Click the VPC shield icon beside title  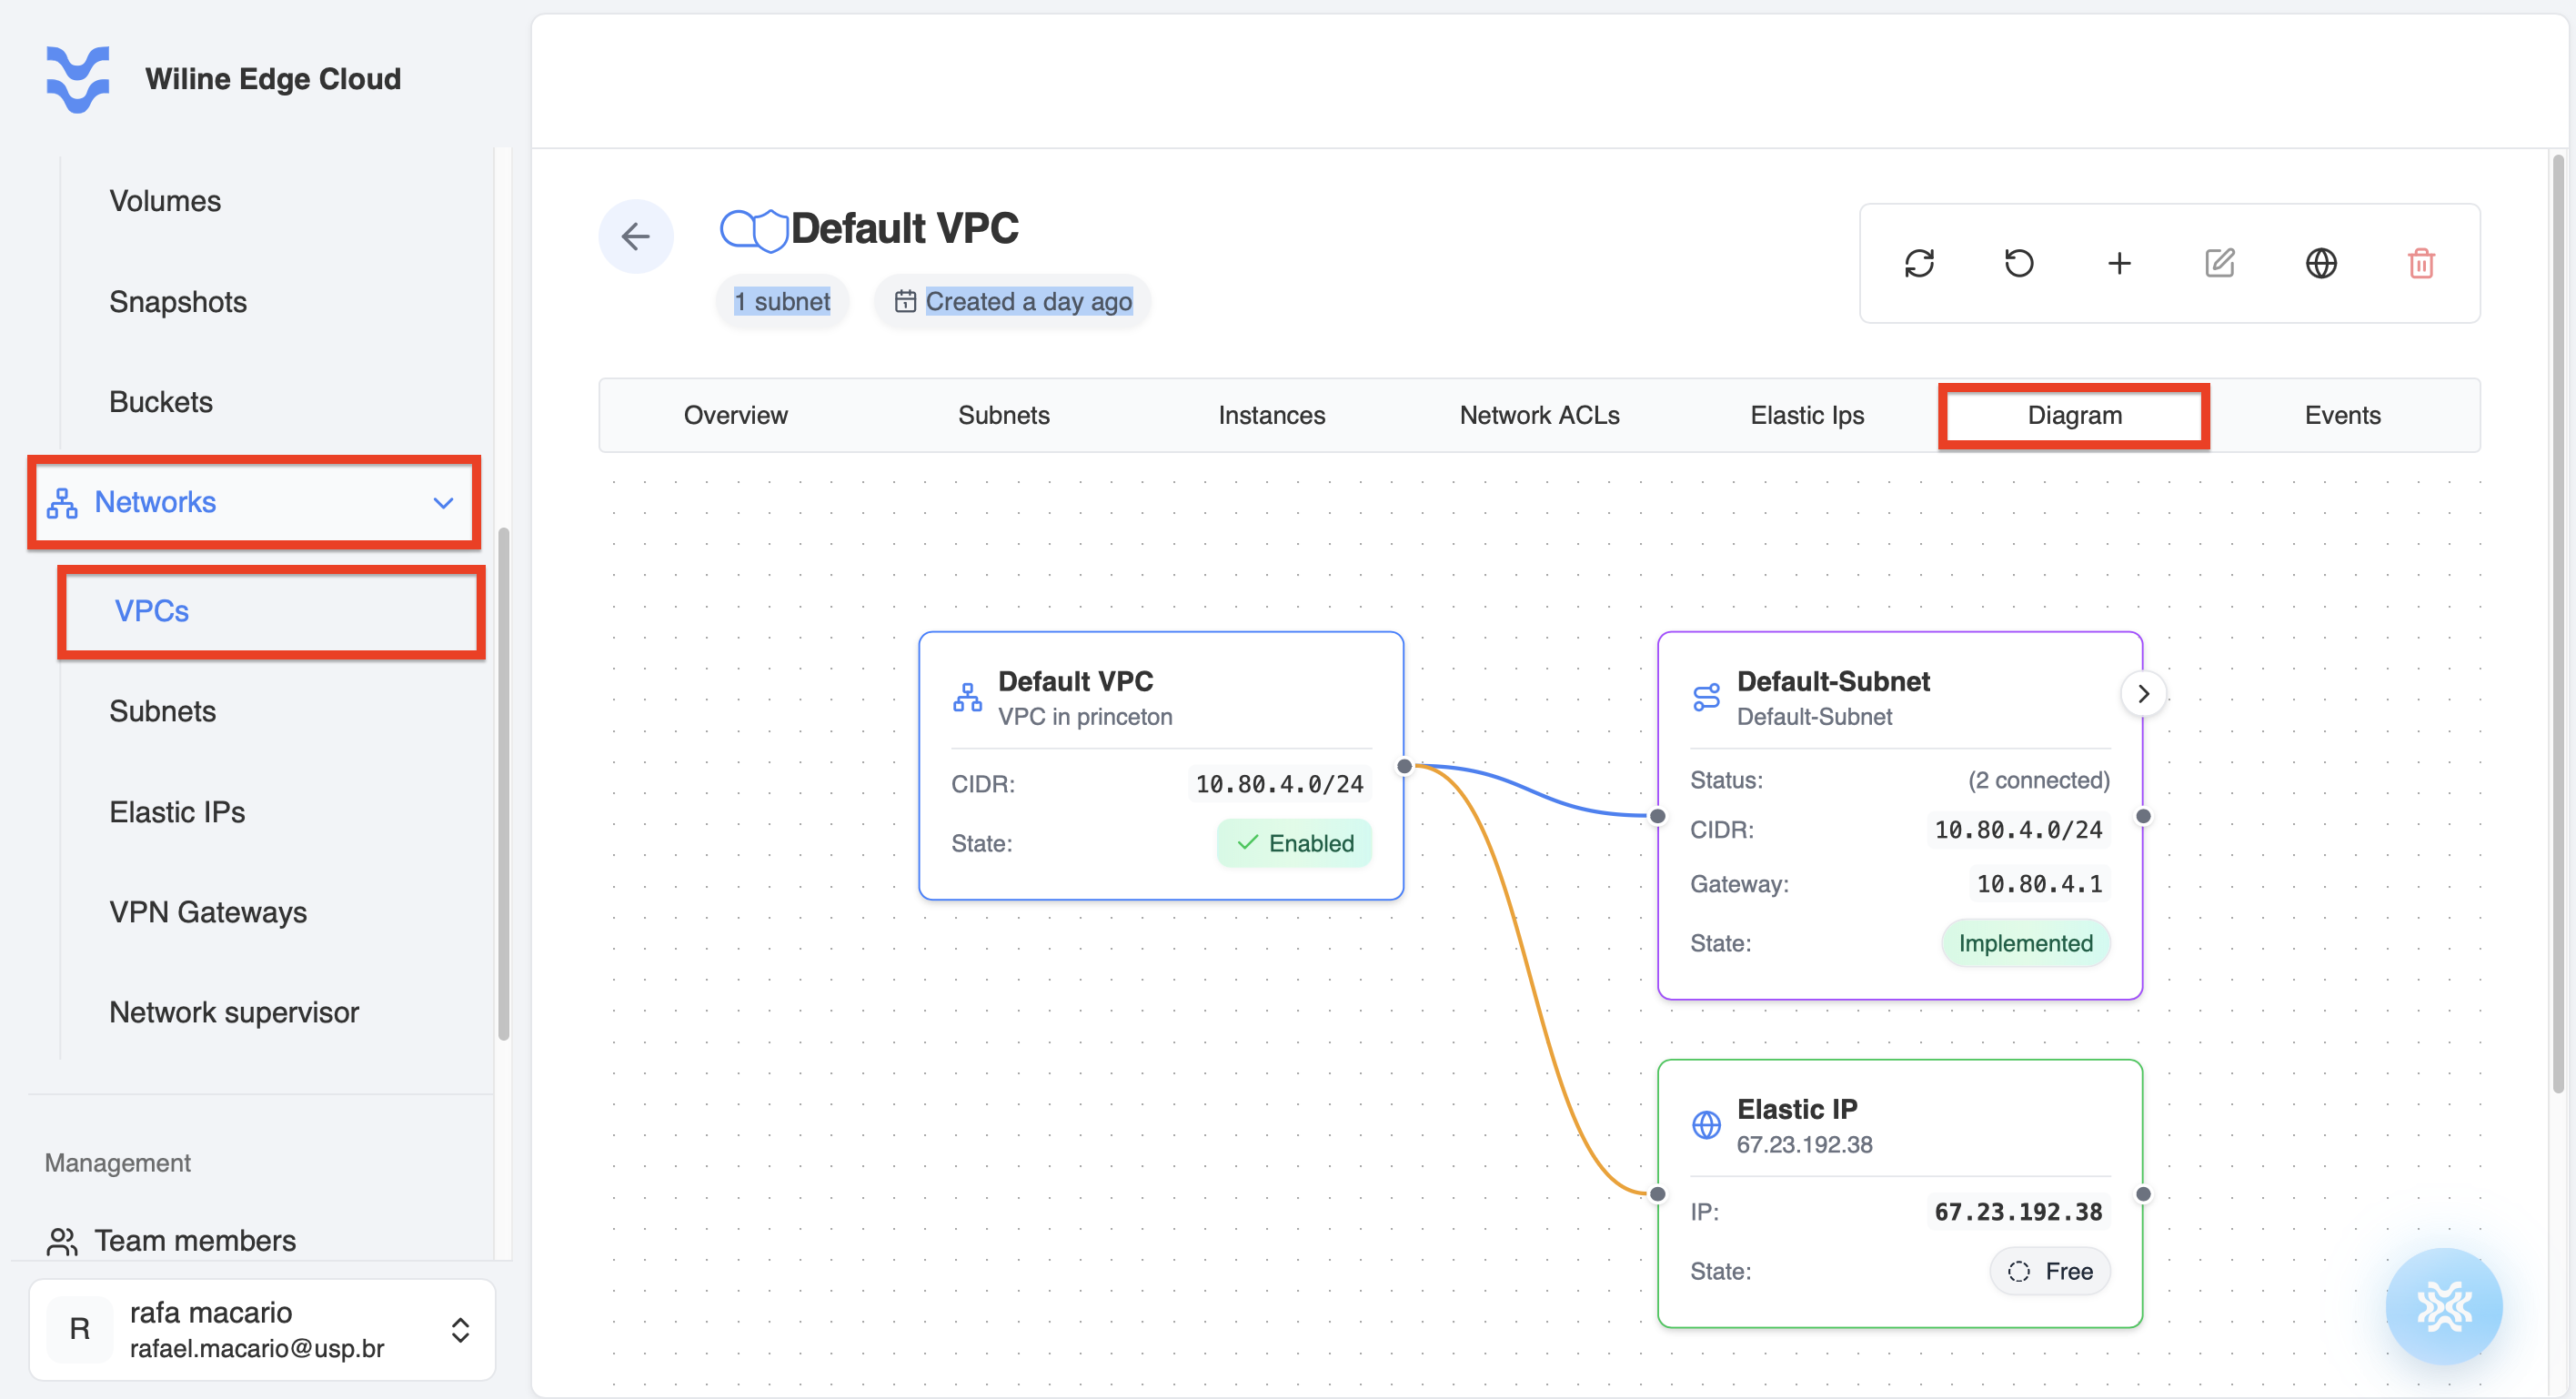(x=754, y=230)
